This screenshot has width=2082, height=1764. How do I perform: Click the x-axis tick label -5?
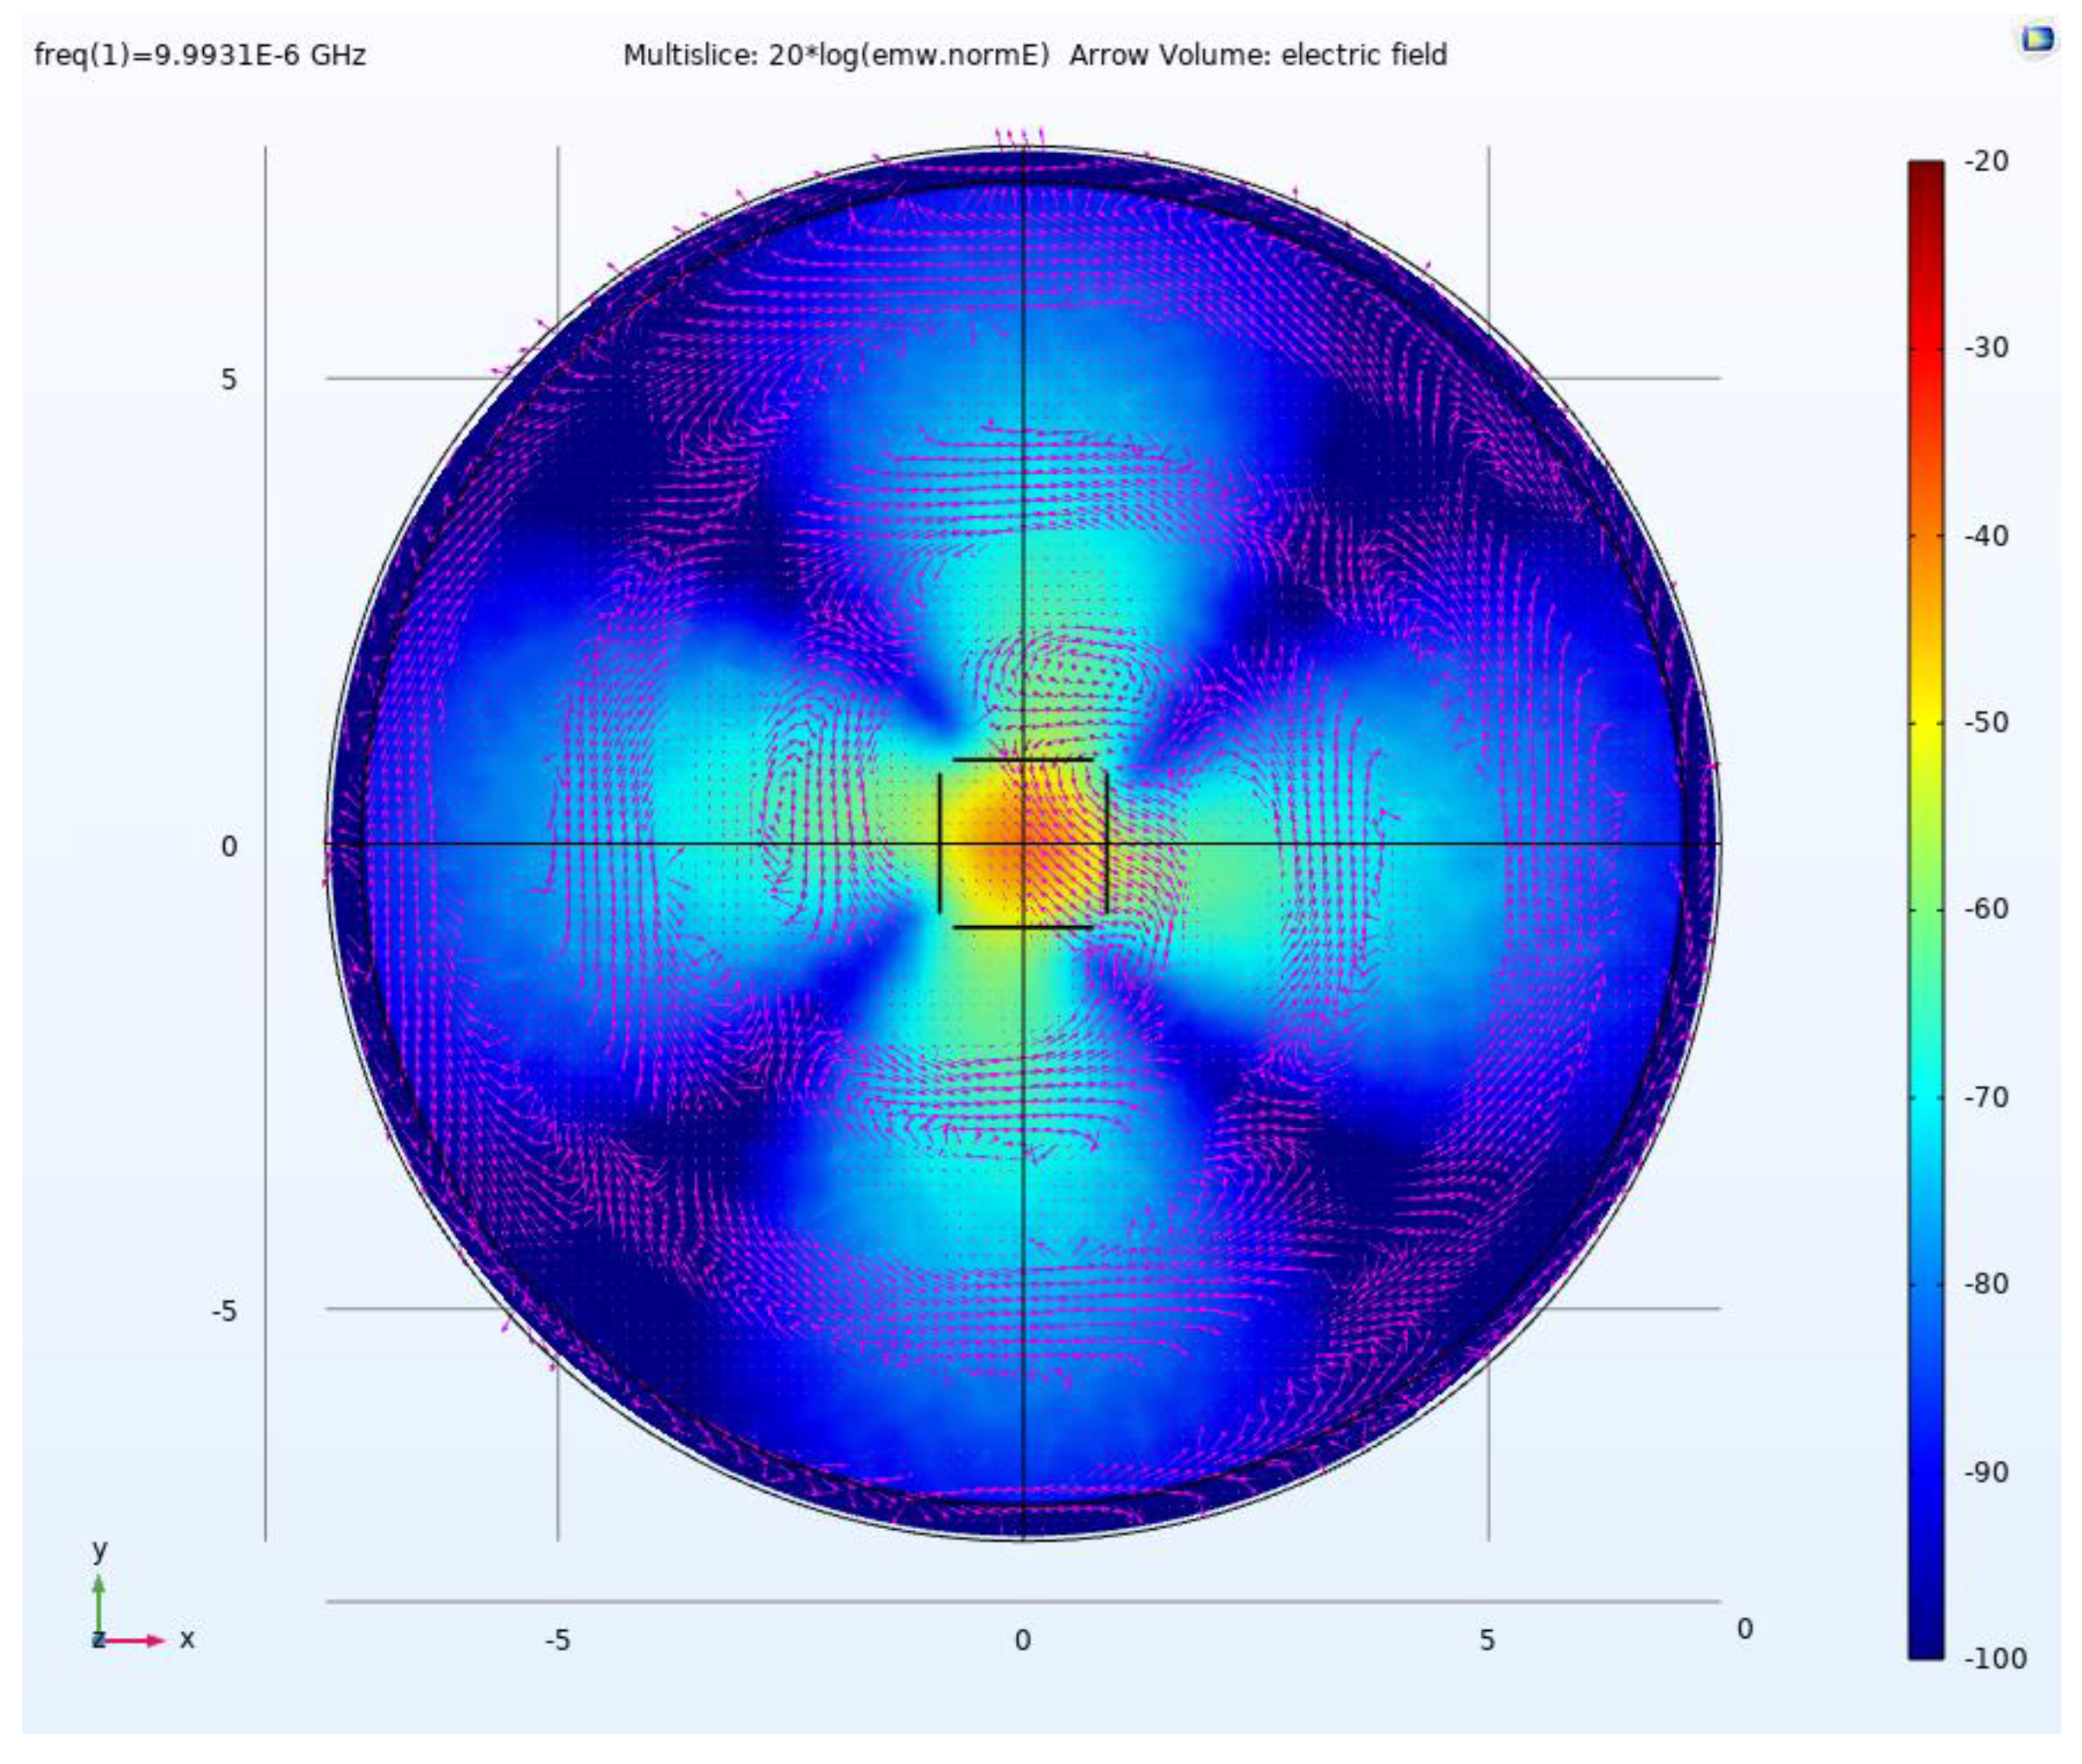point(557,1641)
